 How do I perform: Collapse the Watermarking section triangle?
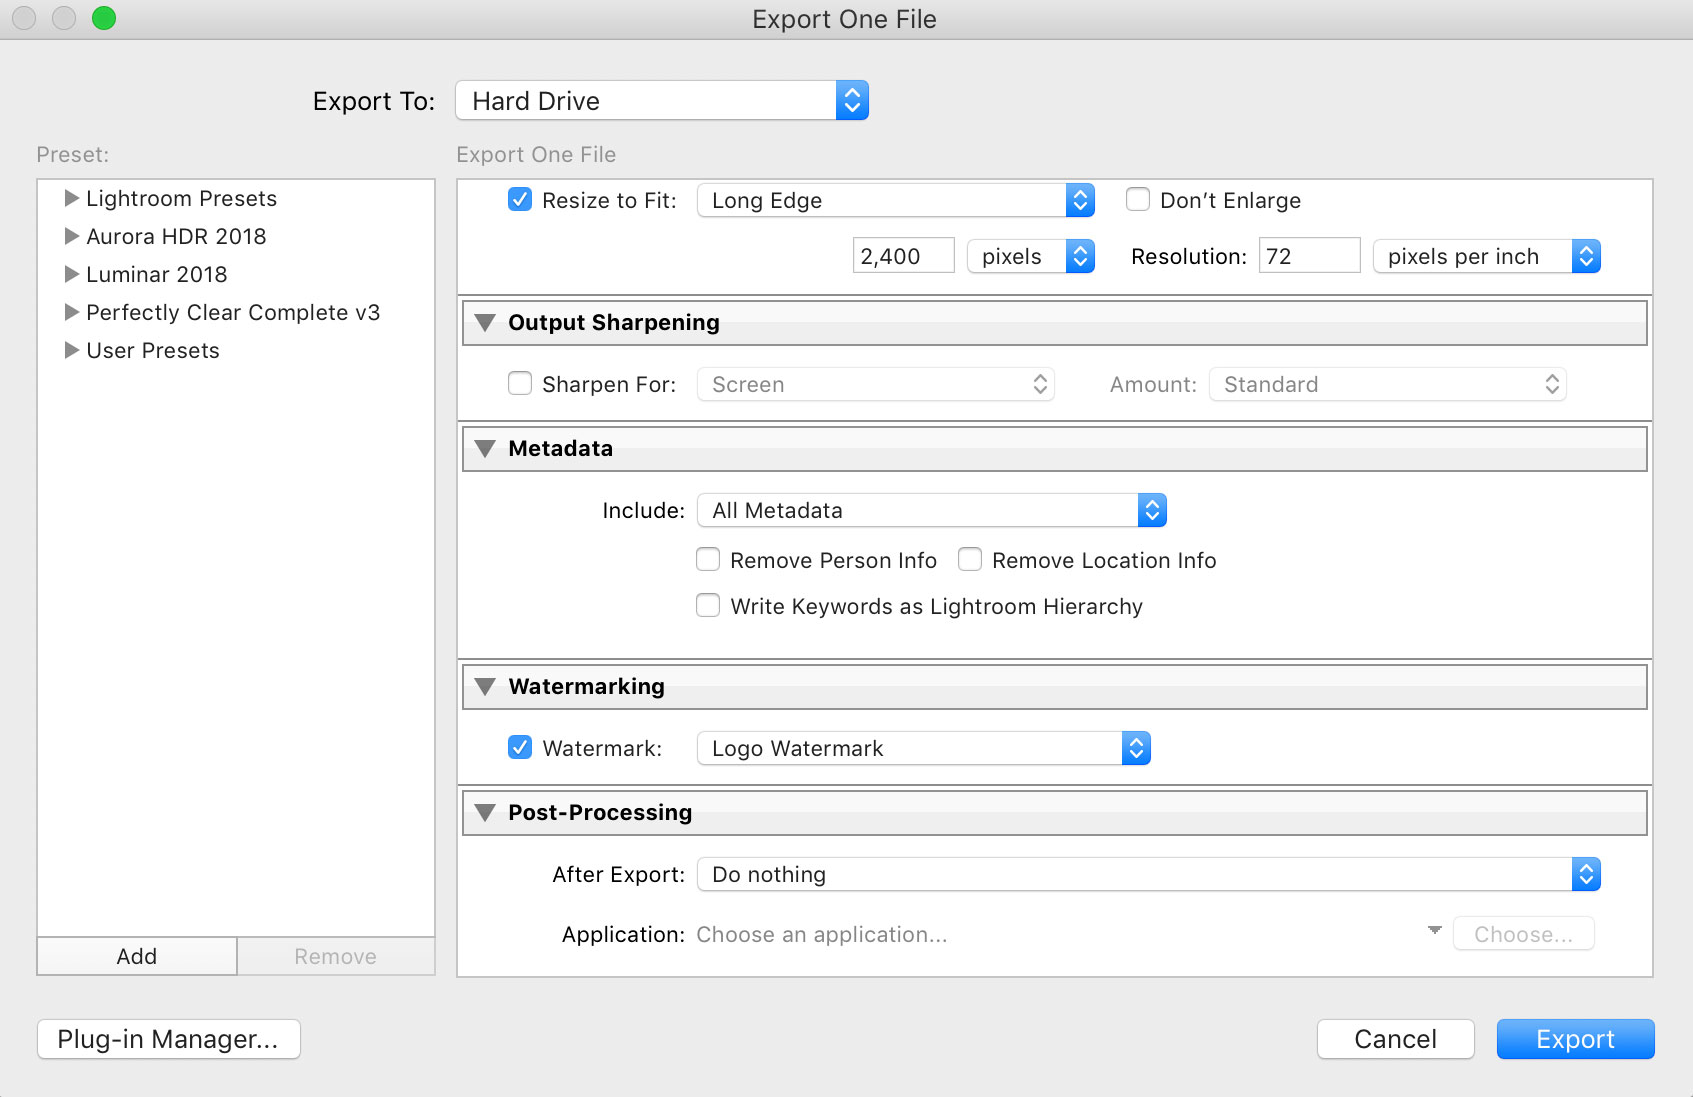click(x=486, y=687)
